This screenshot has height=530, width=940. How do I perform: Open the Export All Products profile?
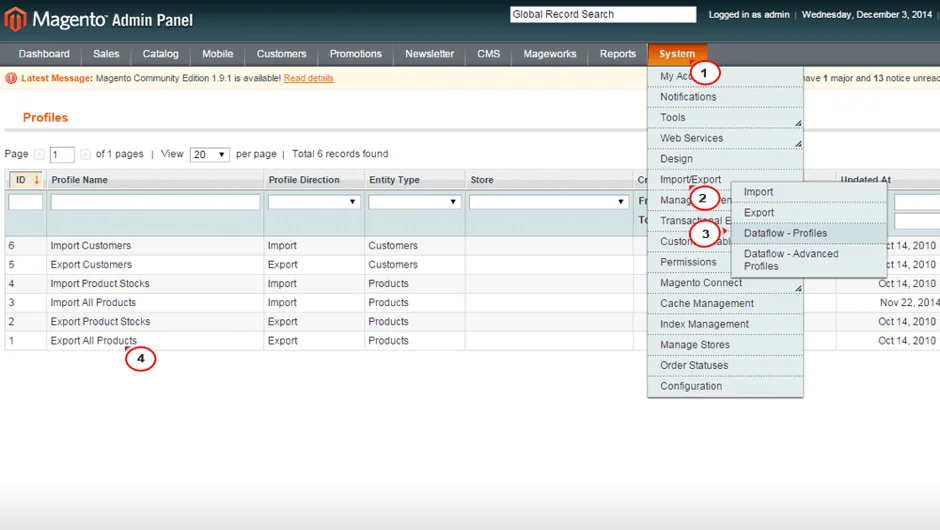(x=94, y=341)
